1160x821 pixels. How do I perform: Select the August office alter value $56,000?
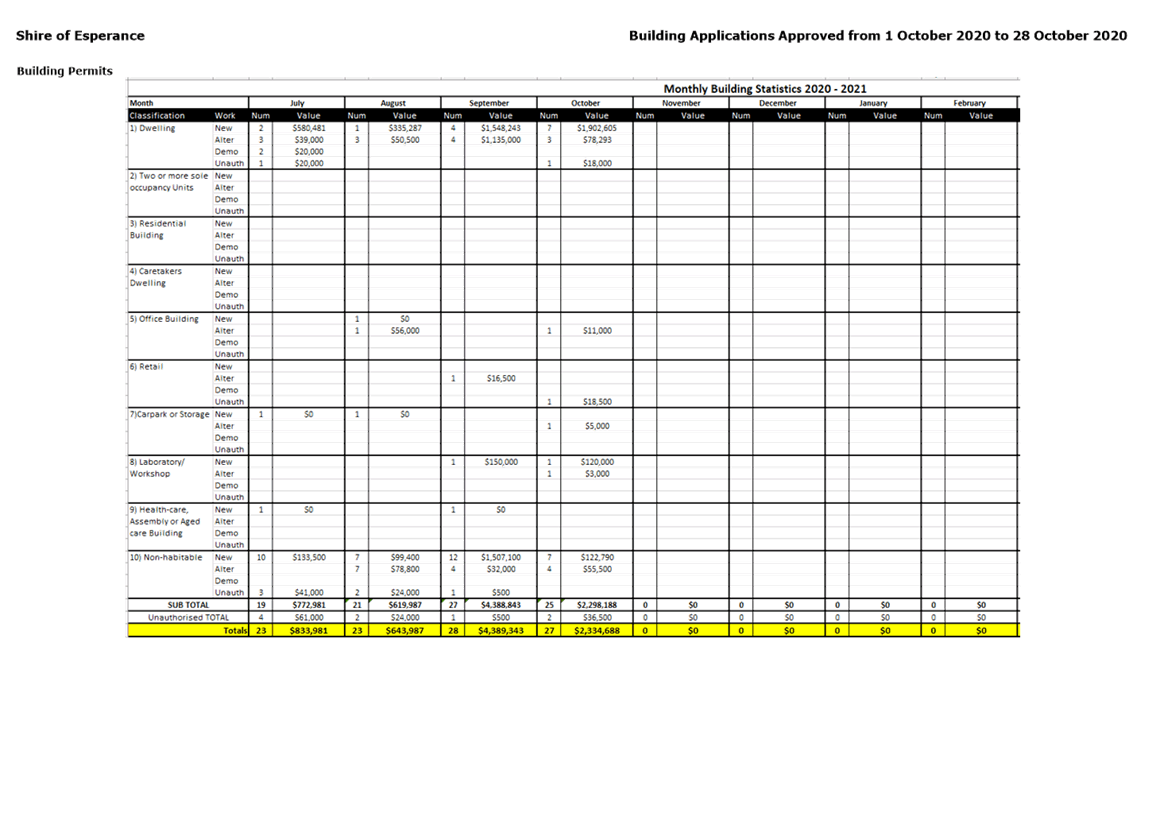click(x=405, y=331)
